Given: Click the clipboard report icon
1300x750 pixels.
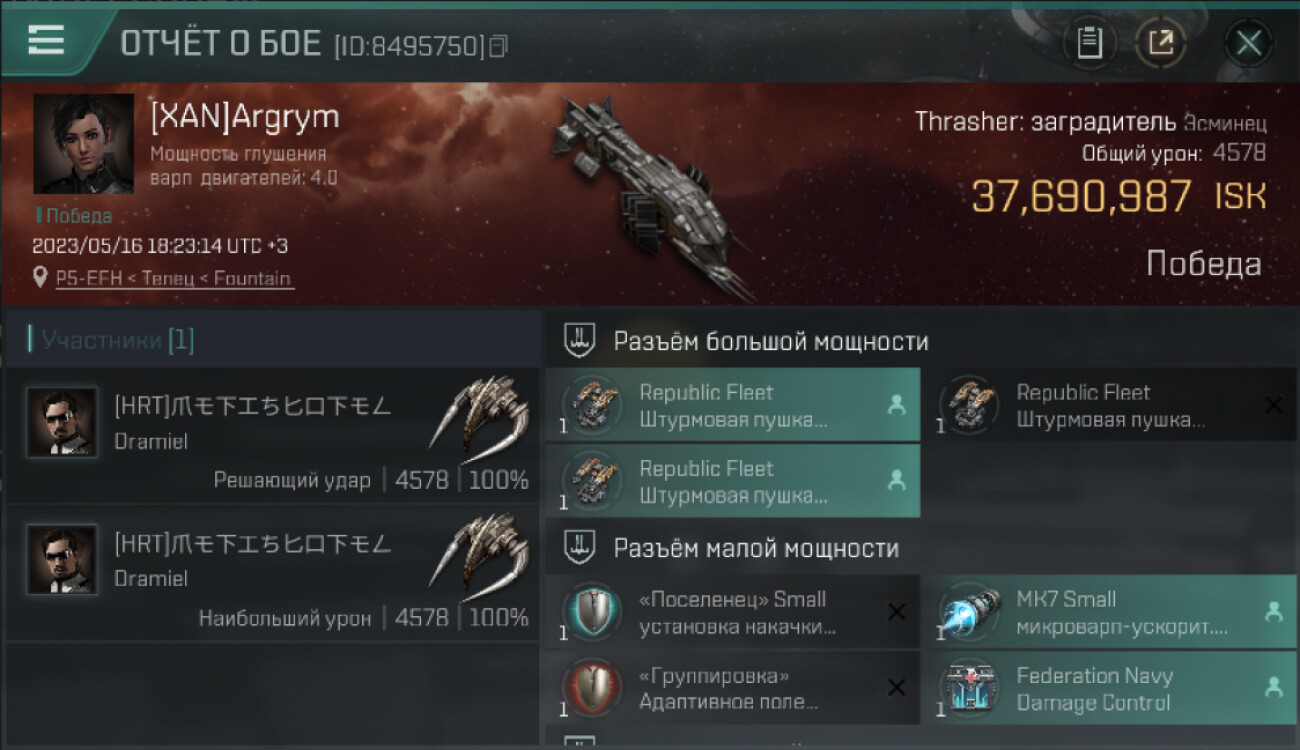Looking at the screenshot, I should pyautogui.click(x=1090, y=43).
